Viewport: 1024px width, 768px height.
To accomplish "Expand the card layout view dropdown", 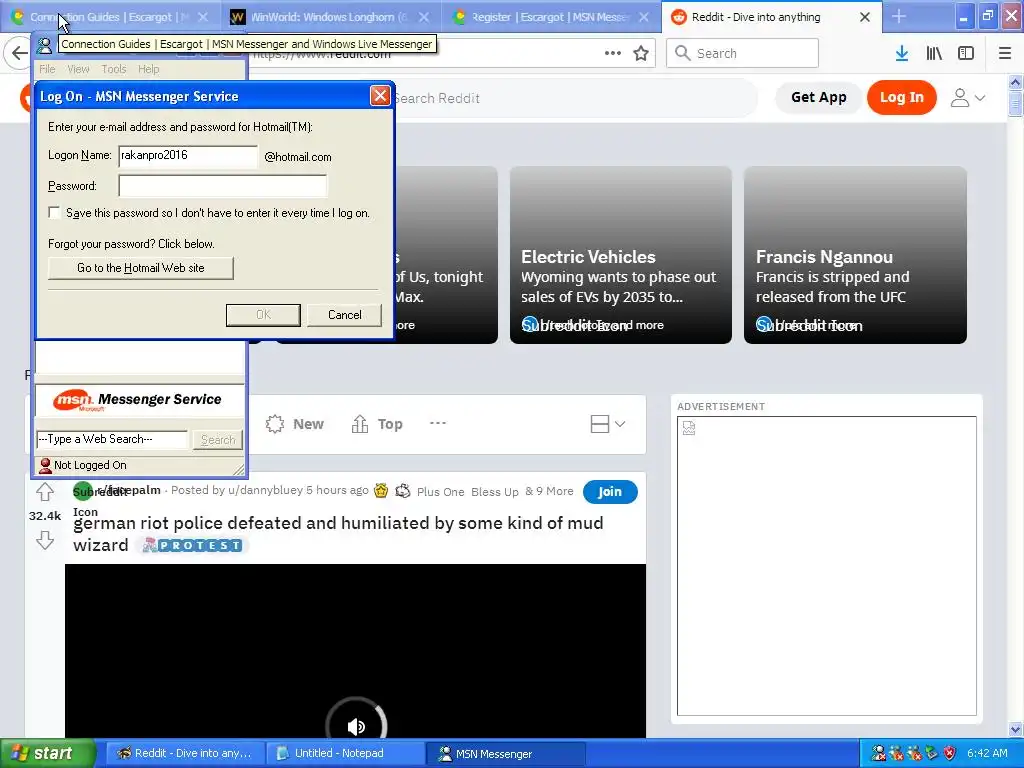I will (607, 424).
